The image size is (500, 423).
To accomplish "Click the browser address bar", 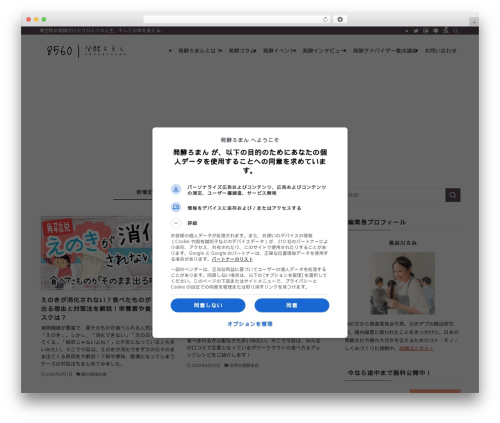I will pos(237,19).
